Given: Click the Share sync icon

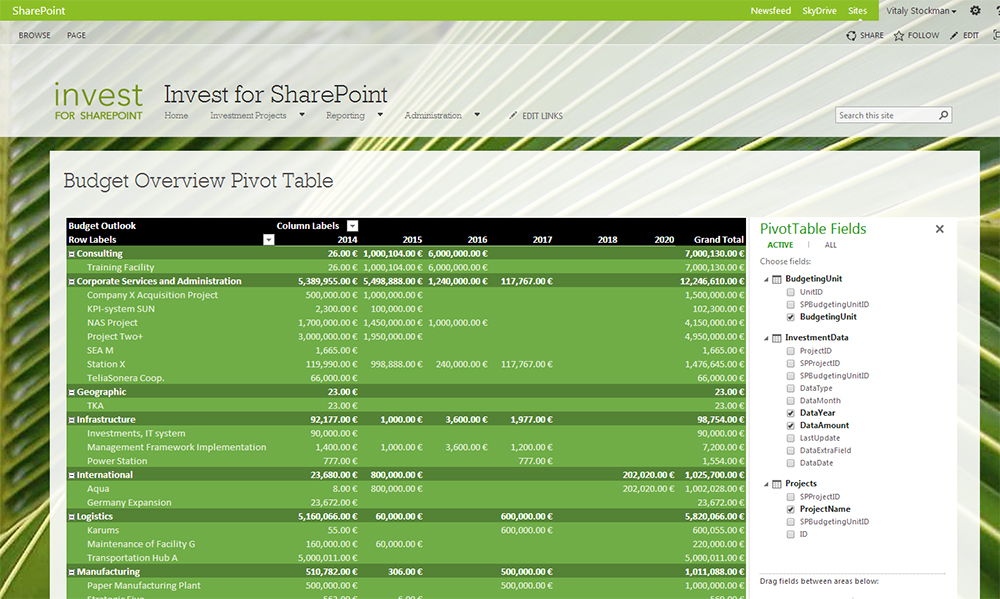Looking at the screenshot, I should point(851,36).
